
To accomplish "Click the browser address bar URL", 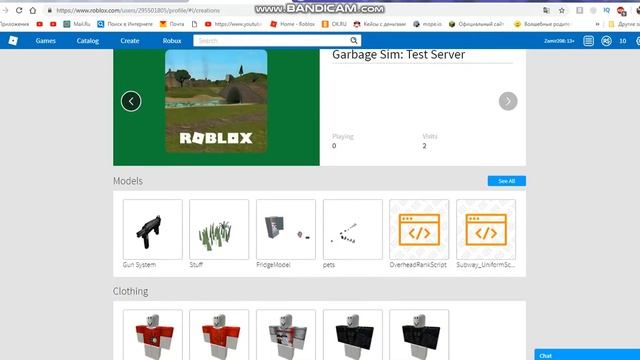I will (x=138, y=10).
